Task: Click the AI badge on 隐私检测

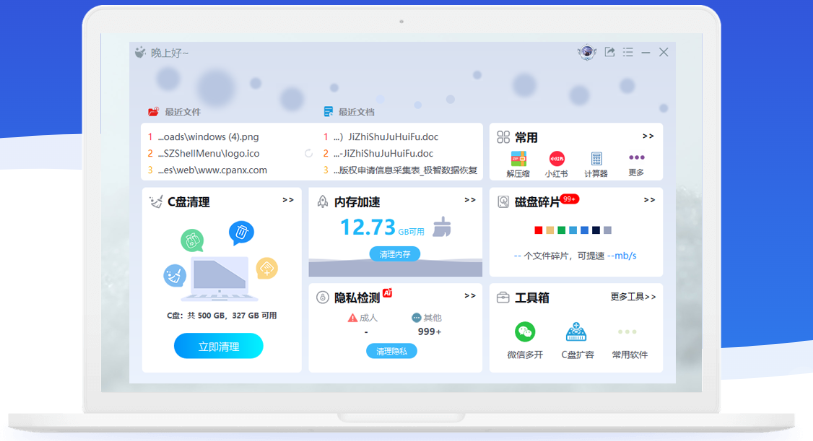Action: coord(387,293)
